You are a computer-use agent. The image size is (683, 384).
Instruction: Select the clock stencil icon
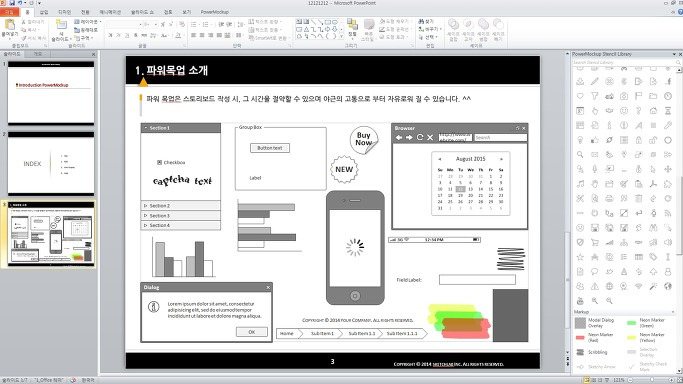pyautogui.click(x=668, y=96)
